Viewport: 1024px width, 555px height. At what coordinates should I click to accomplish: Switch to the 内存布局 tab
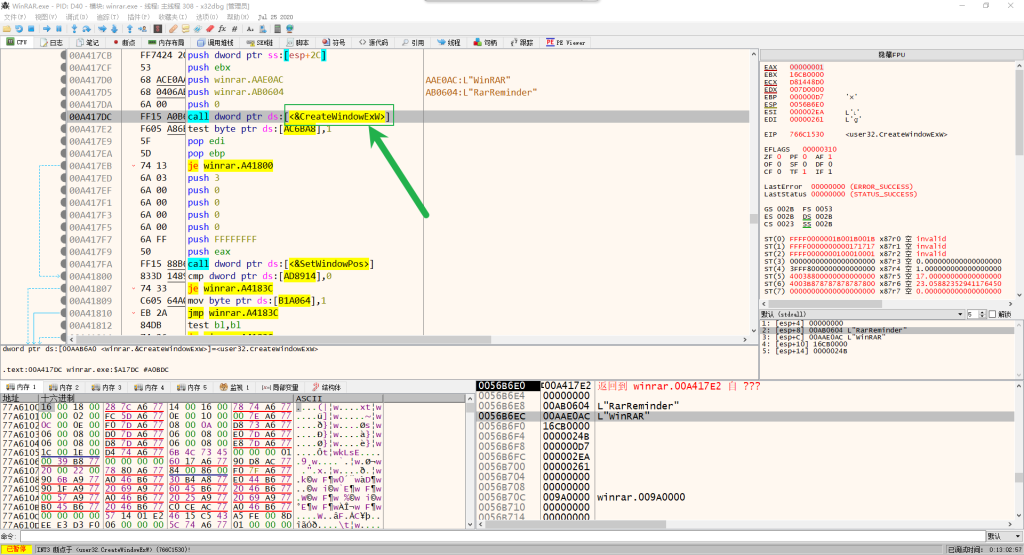[x=166, y=43]
